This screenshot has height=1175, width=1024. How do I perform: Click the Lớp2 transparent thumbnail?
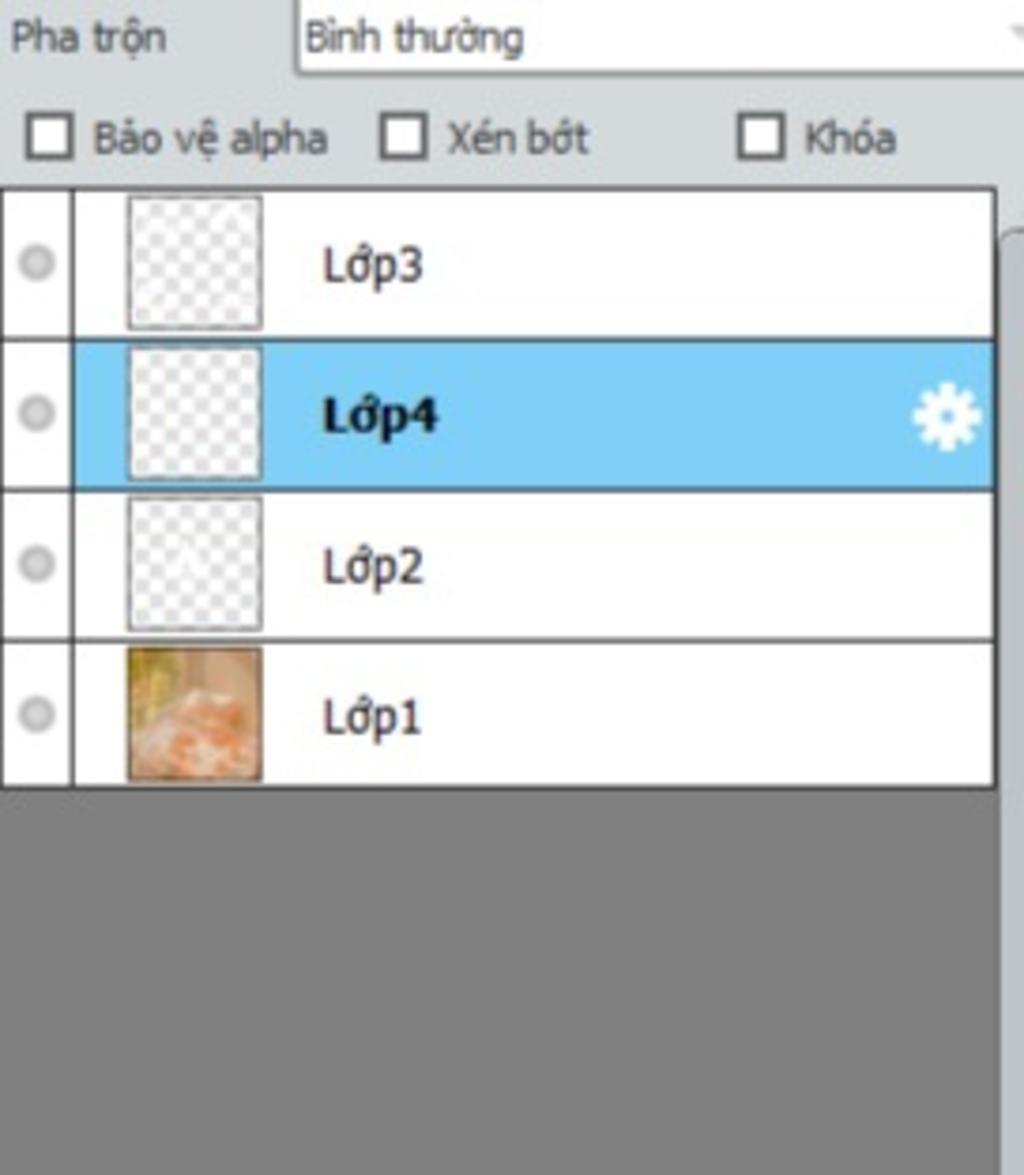[x=195, y=564]
